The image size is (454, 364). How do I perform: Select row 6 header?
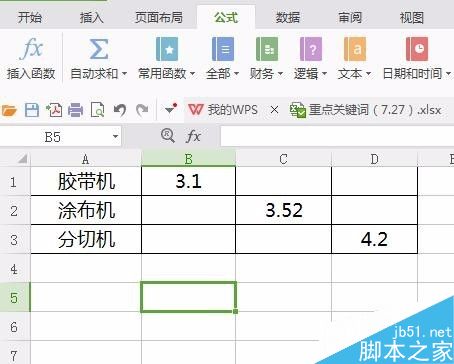(x=15, y=326)
